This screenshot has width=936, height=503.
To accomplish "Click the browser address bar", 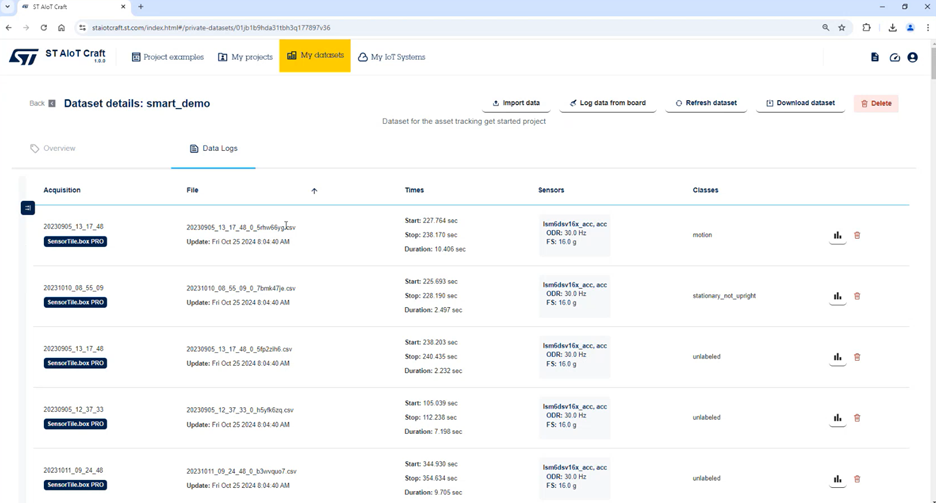I will tap(448, 27).
